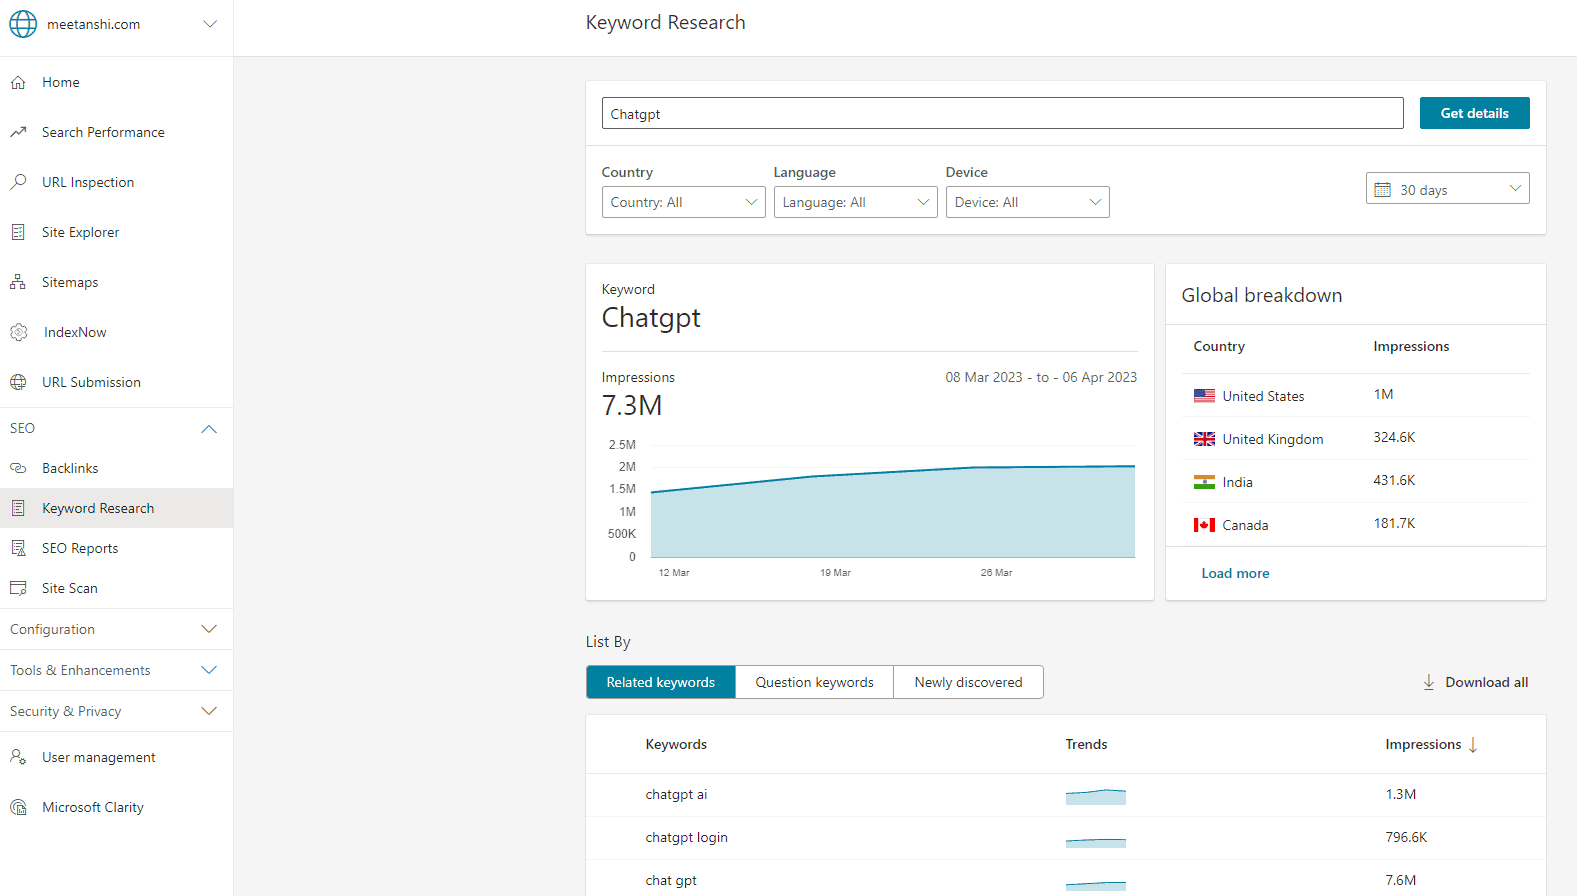Click the URL Inspection magnifier icon

pos(18,182)
